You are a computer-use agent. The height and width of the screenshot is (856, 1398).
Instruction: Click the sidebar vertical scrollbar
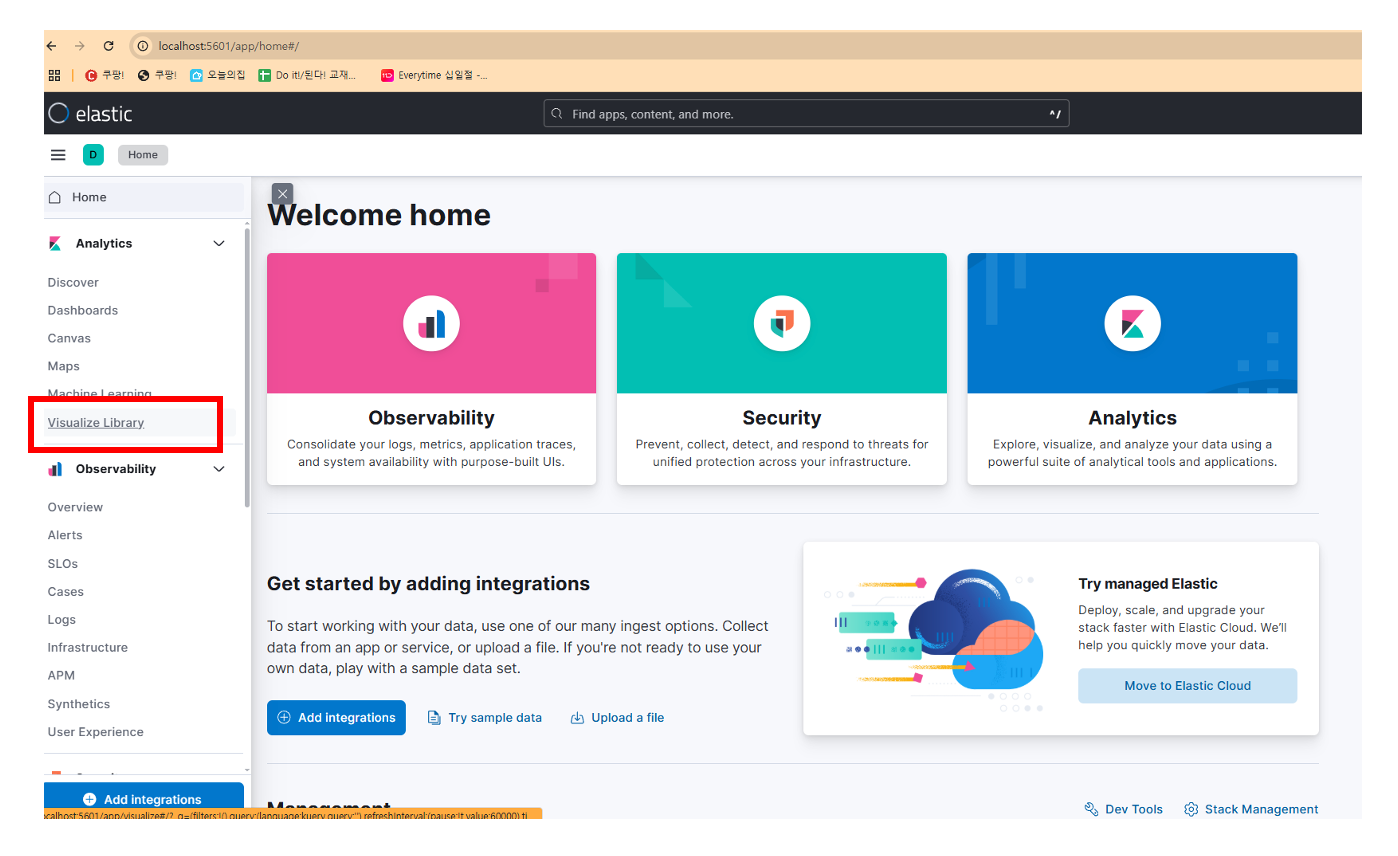click(247, 366)
